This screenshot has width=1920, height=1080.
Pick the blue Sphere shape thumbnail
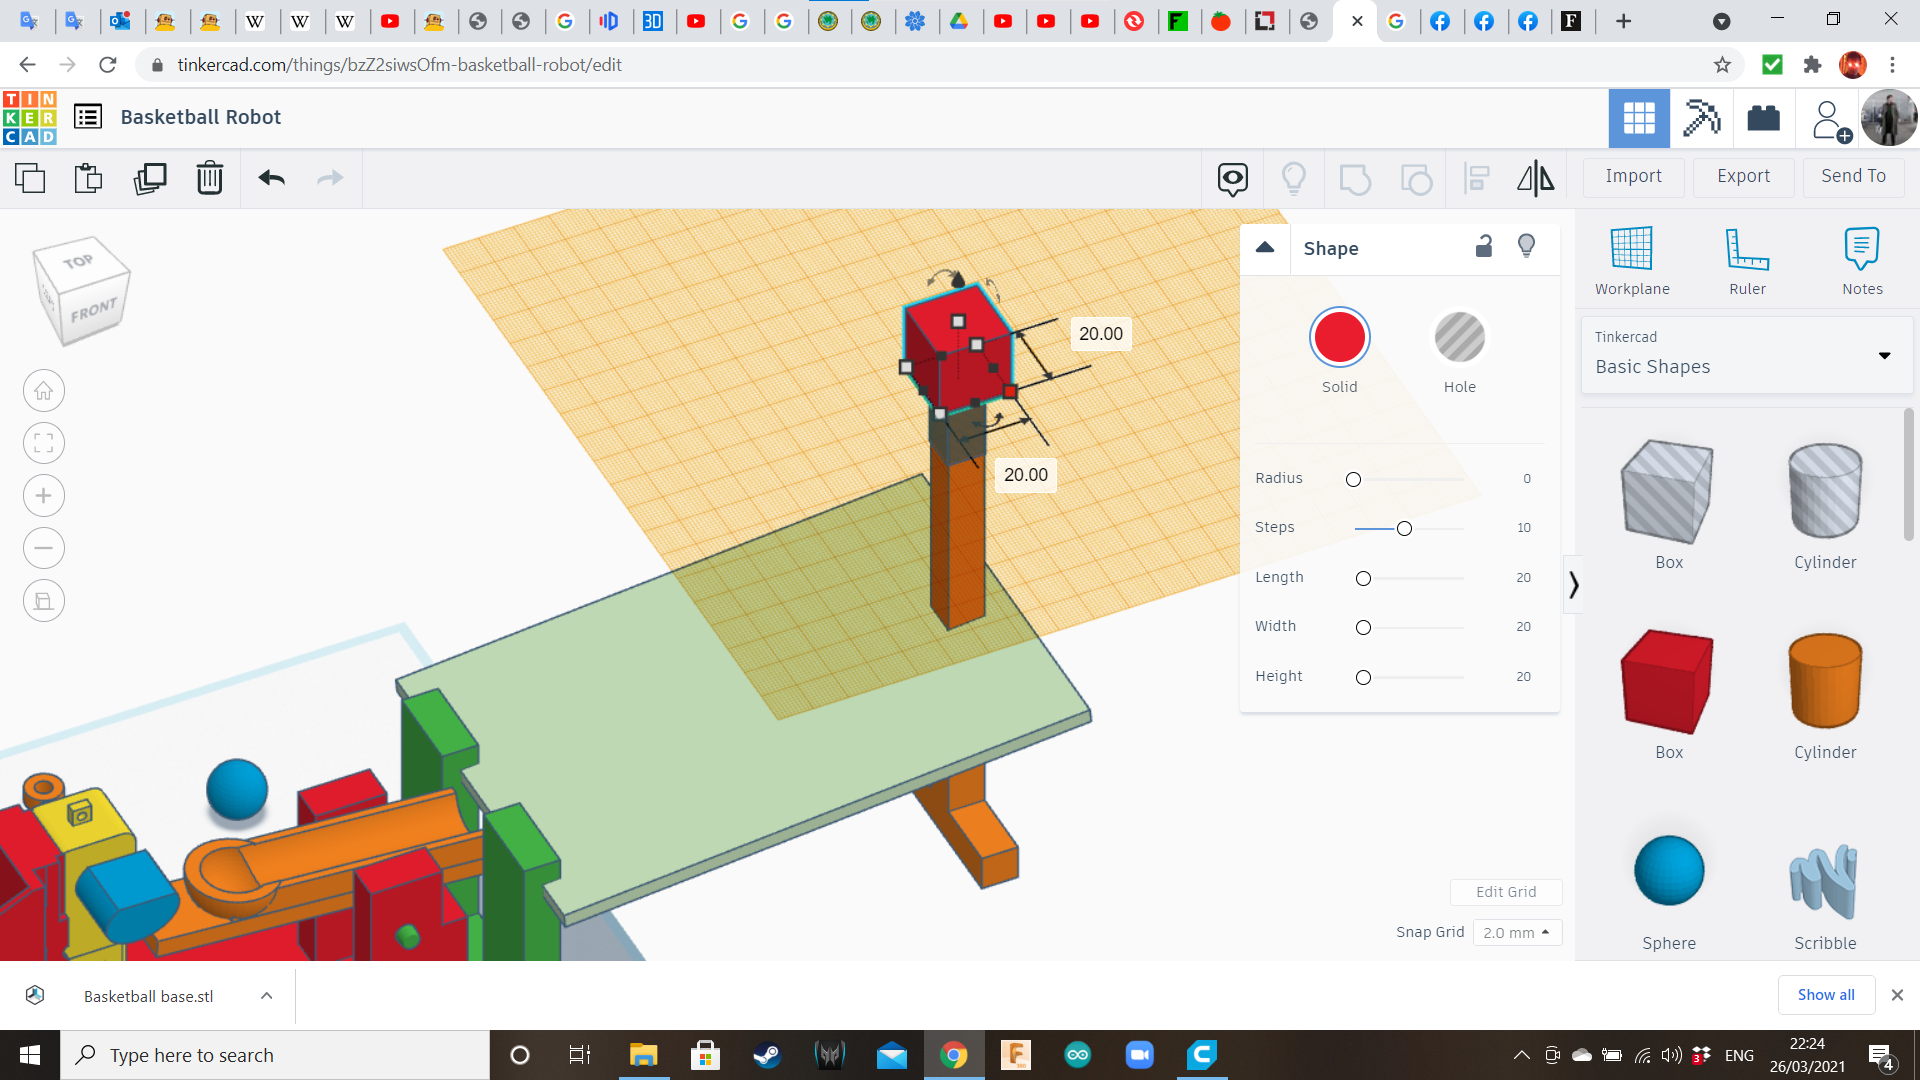(1668, 871)
